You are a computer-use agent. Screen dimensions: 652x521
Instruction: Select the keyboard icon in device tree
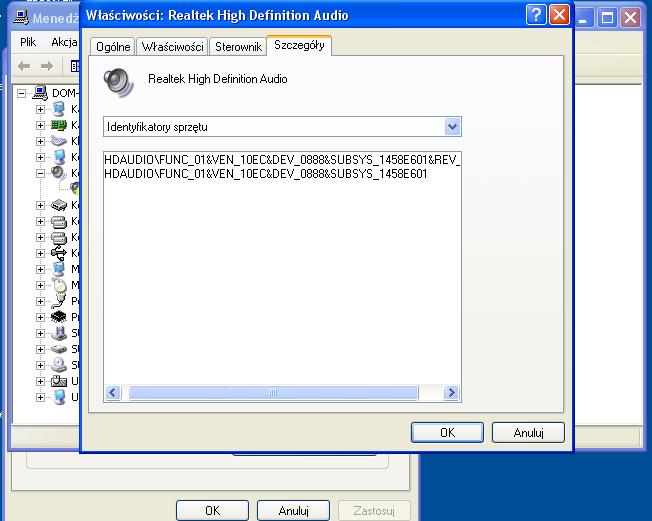(59, 141)
